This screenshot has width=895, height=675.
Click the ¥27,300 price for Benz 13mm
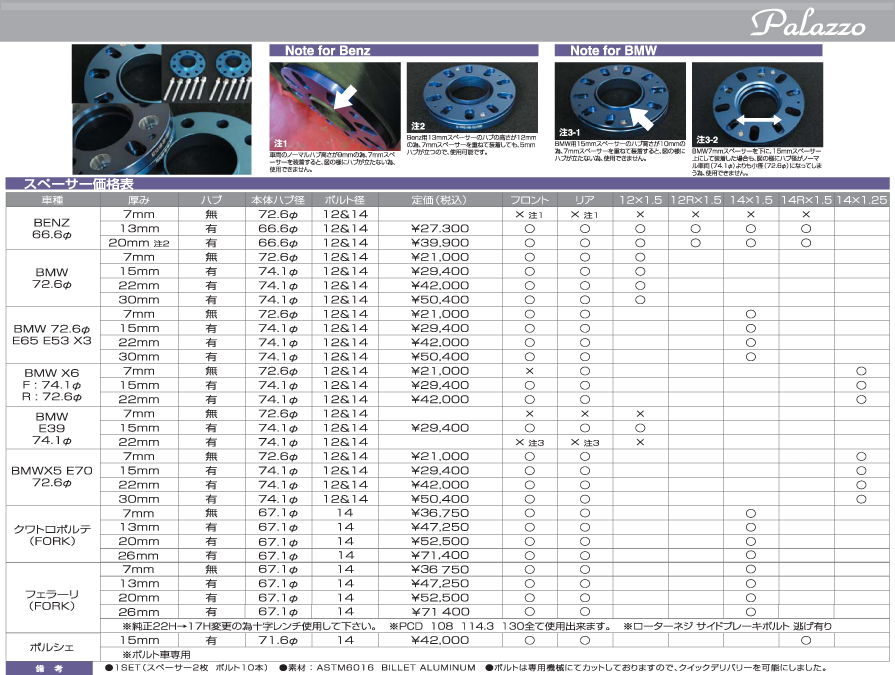440,228
